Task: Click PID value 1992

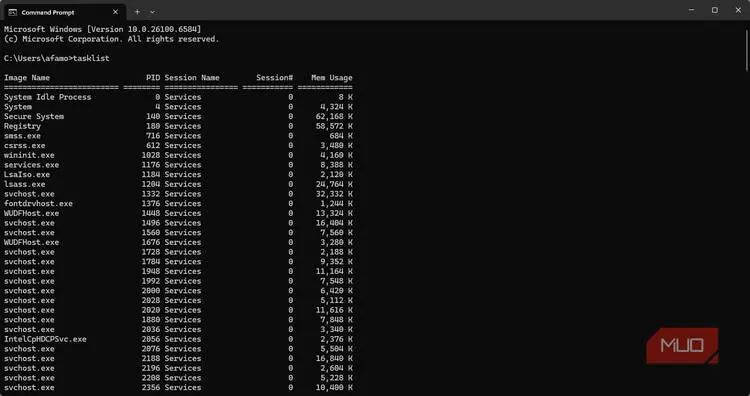Action: [151, 281]
